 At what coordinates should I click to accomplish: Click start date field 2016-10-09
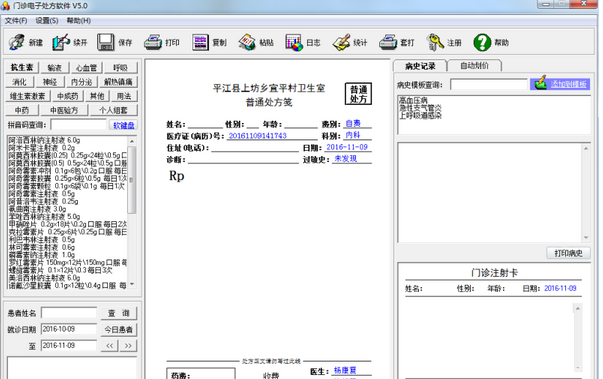click(69, 329)
